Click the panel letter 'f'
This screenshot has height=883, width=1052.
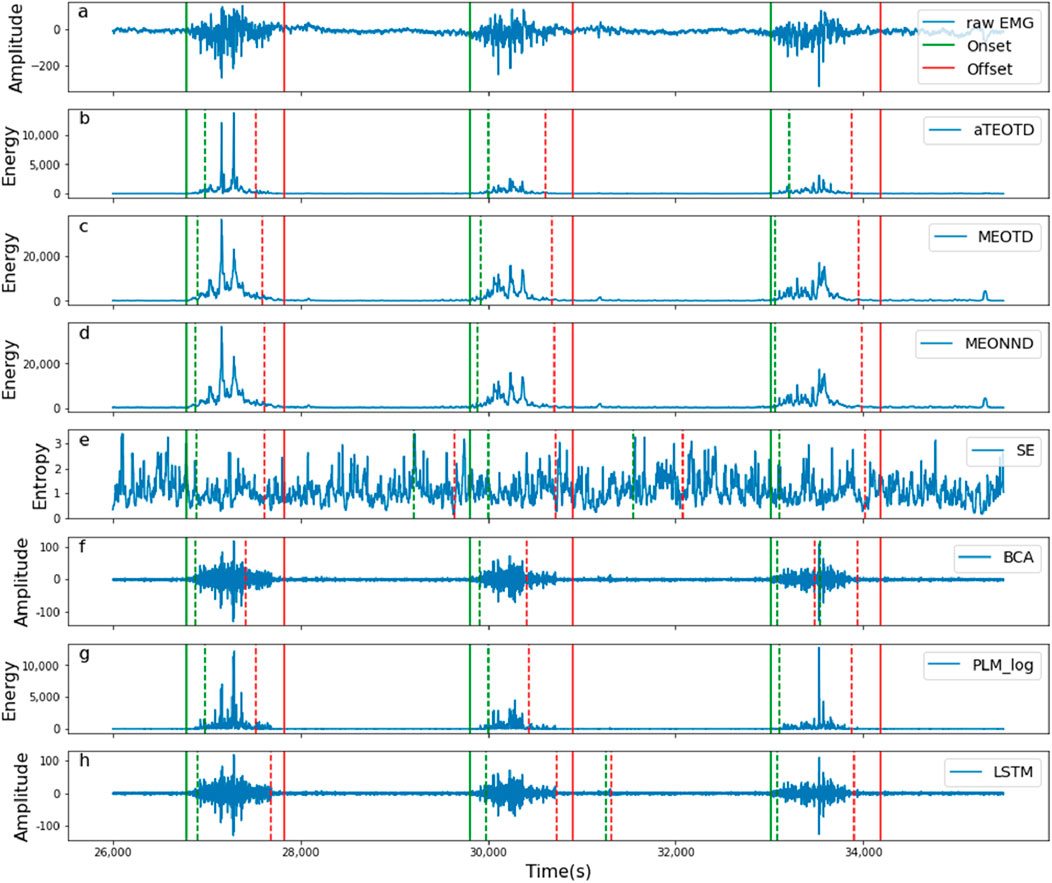[82, 546]
